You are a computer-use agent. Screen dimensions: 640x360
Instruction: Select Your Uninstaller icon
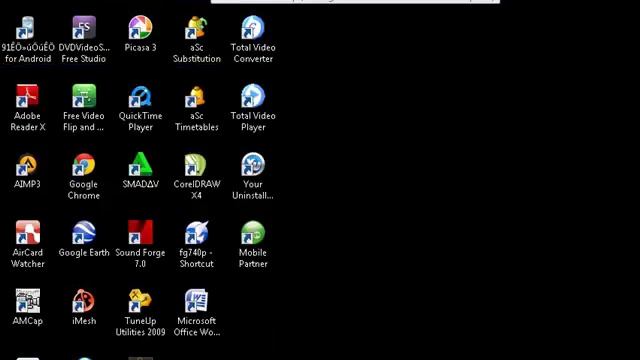coord(253,164)
